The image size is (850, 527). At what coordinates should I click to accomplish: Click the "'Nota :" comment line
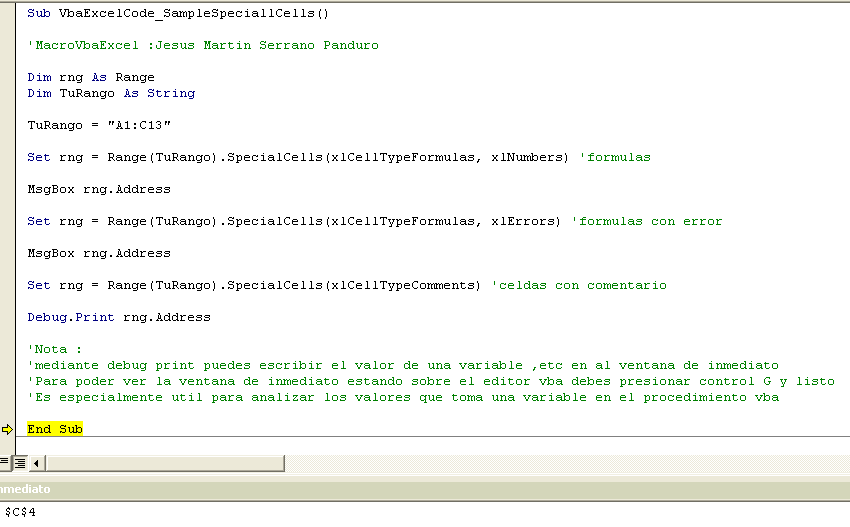pyautogui.click(x=54, y=349)
